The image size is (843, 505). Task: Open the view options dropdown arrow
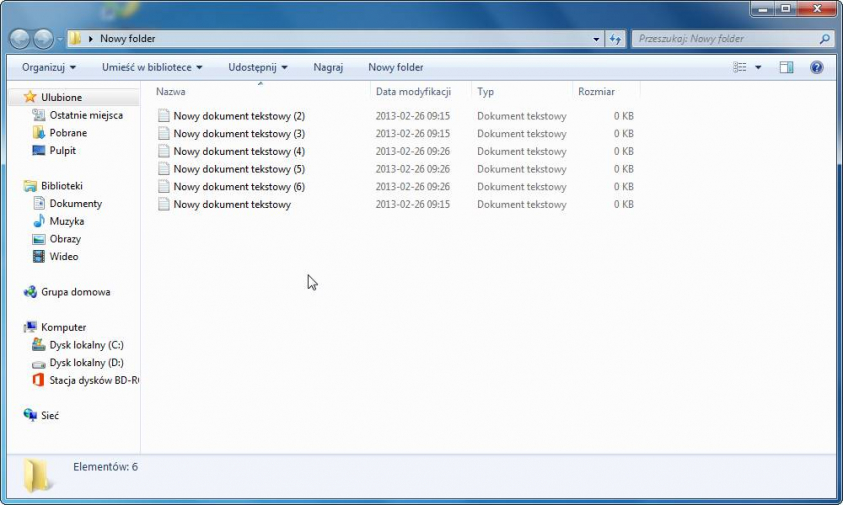point(758,67)
